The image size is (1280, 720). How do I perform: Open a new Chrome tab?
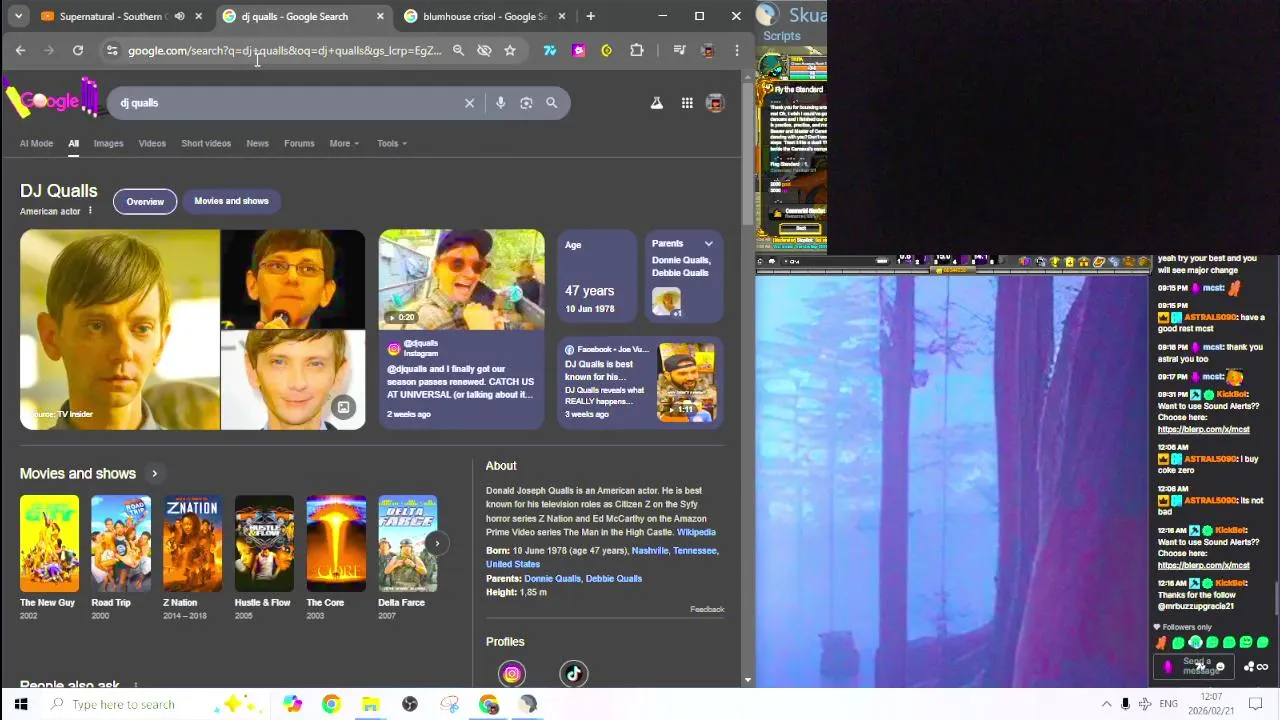[590, 16]
